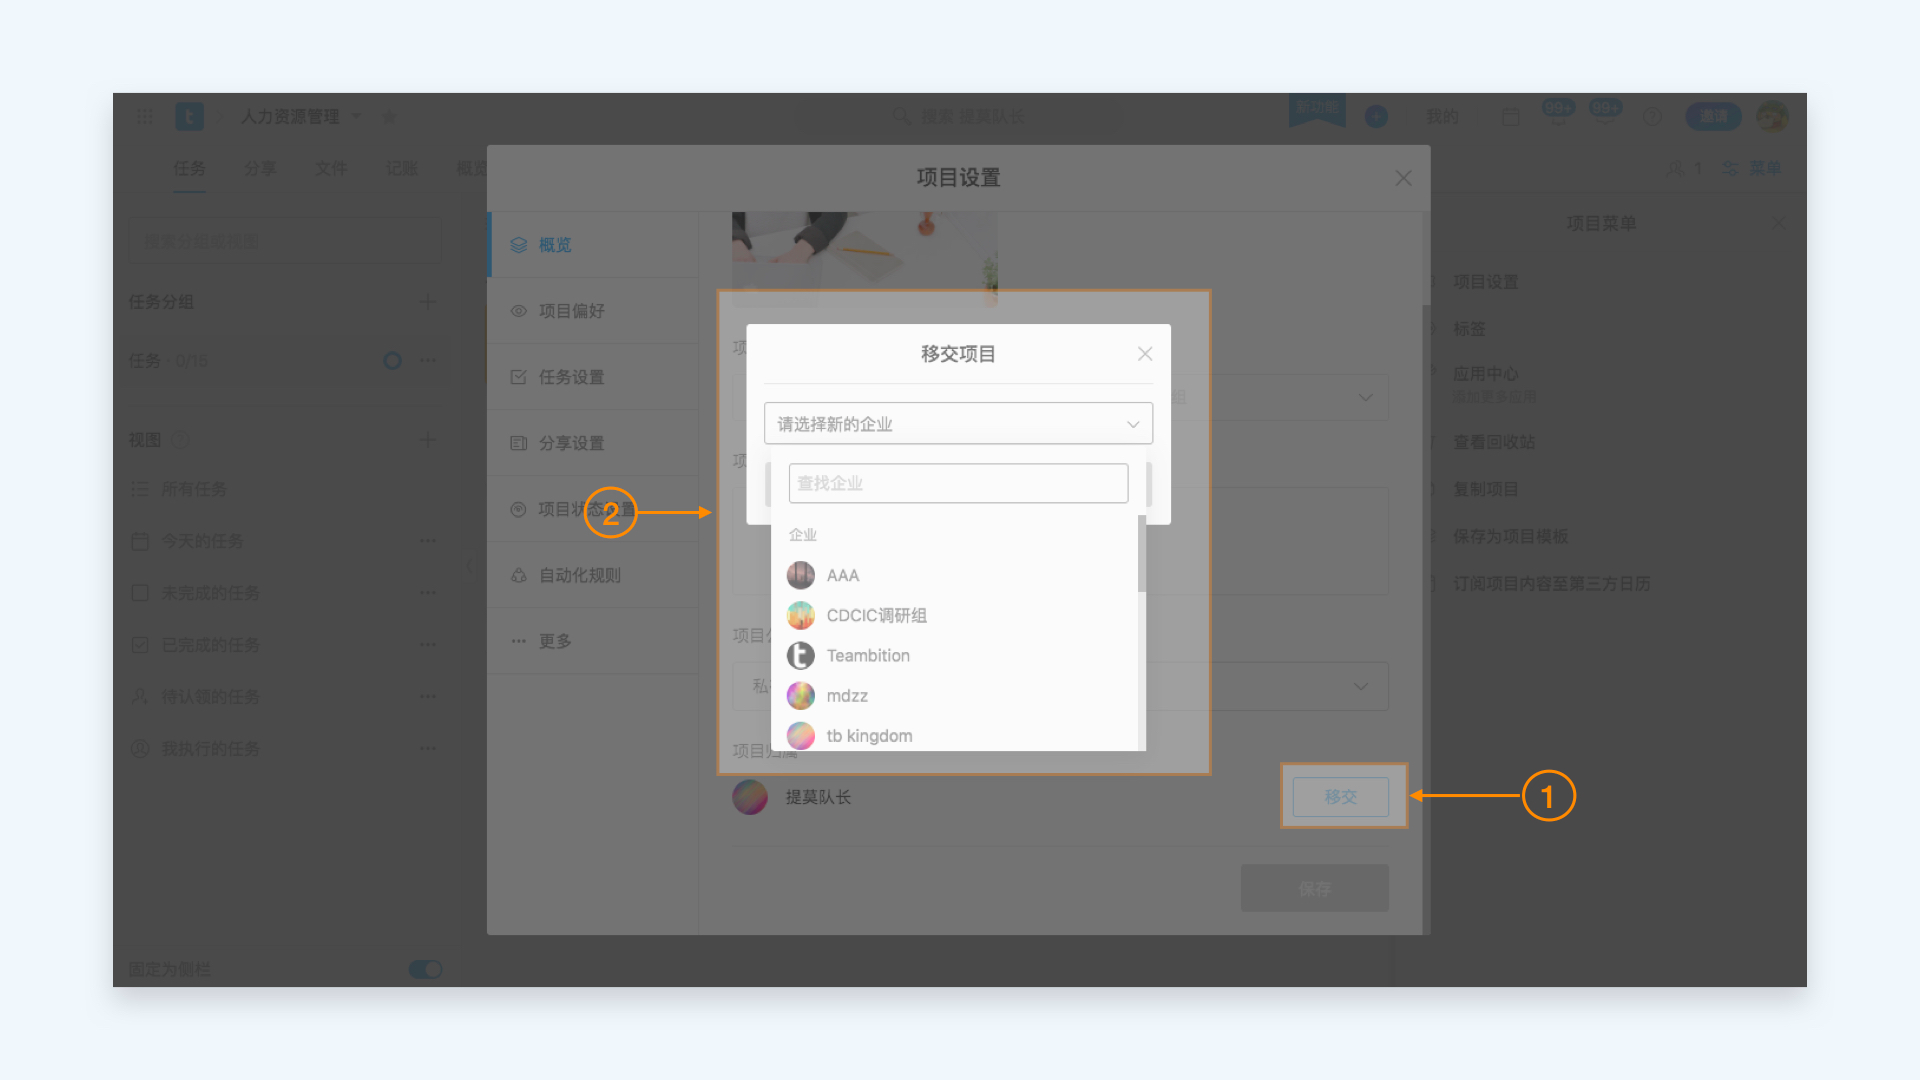Click the 移交 (Transfer) button
The height and width of the screenshot is (1080, 1920).
click(x=1342, y=795)
